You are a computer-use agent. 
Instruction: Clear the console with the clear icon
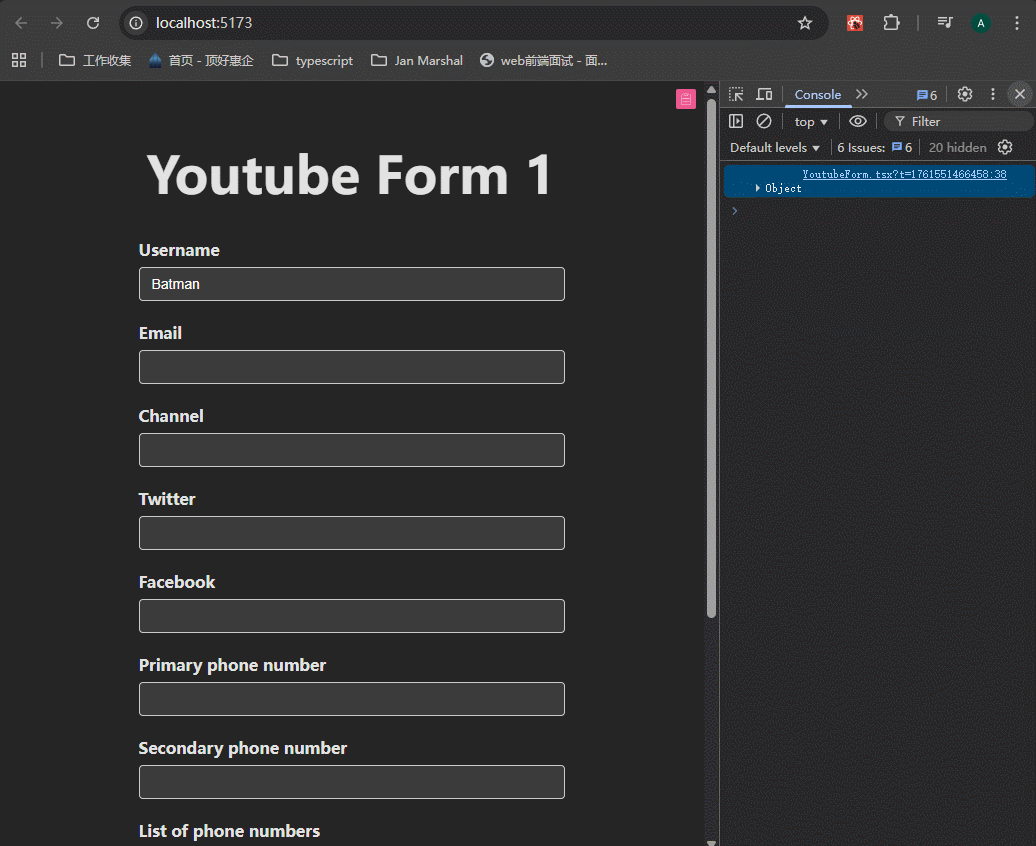764,121
